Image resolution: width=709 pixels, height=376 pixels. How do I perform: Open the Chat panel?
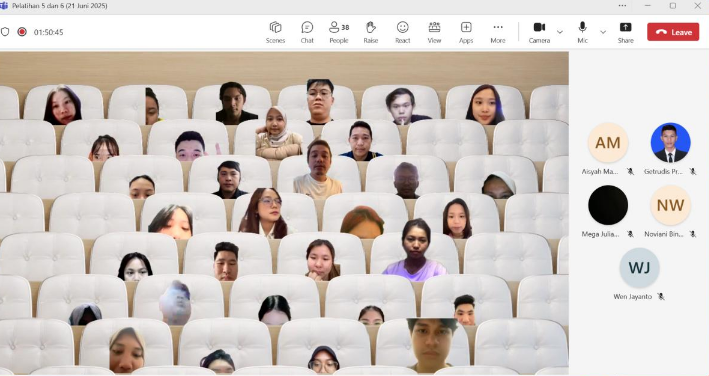(307, 32)
